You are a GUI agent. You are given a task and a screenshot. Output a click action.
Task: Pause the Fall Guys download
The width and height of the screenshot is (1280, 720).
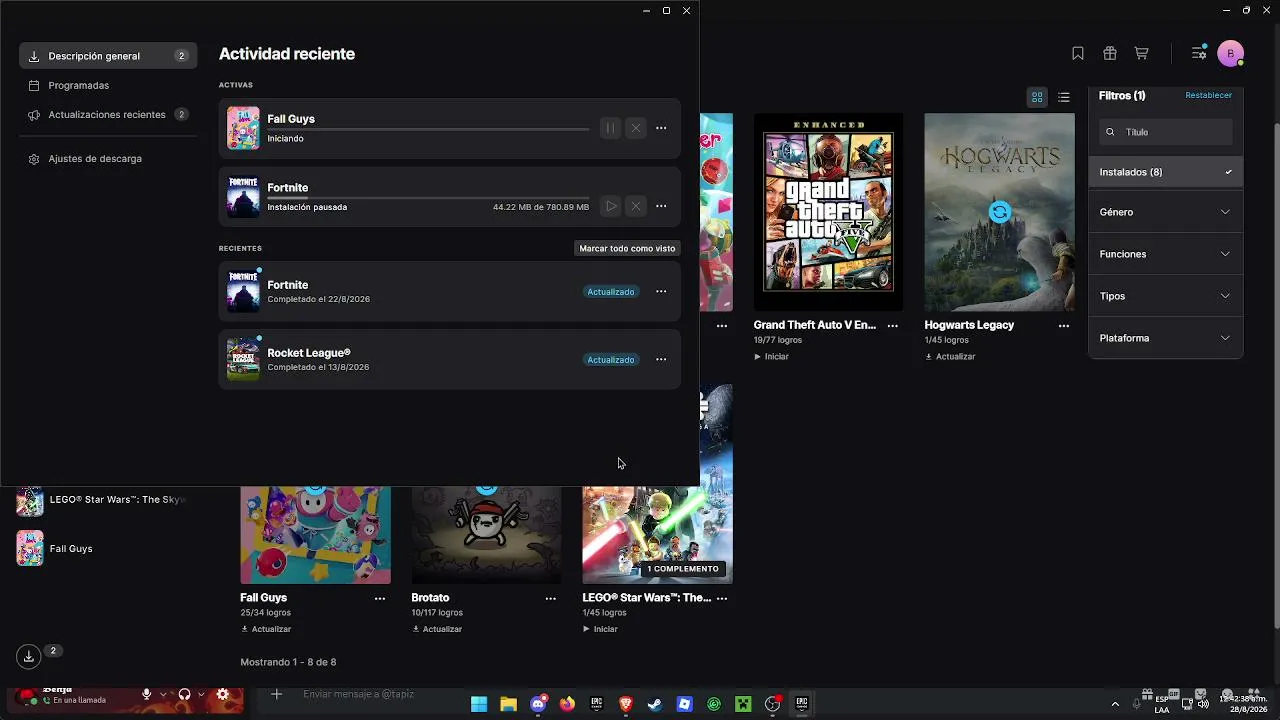click(610, 128)
